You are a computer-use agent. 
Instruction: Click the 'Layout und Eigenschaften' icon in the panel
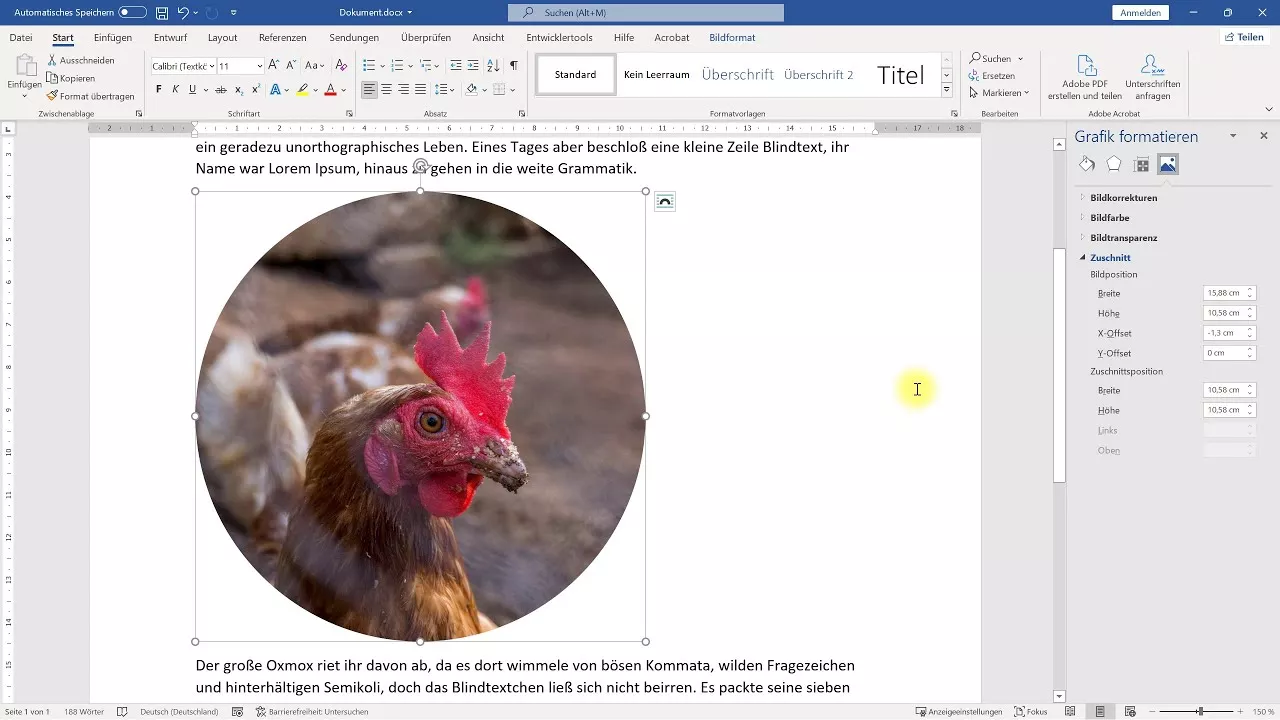(1139, 163)
